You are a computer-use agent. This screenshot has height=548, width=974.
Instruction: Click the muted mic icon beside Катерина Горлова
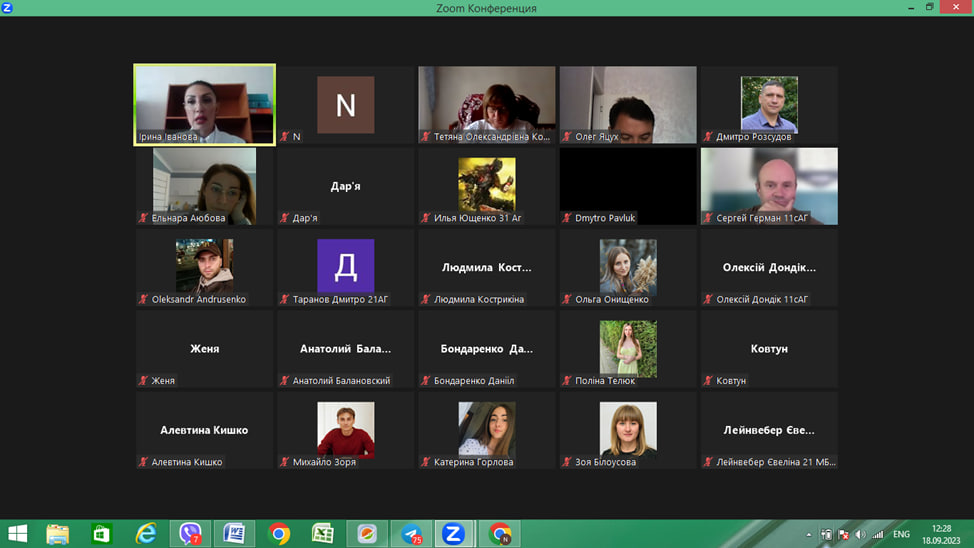426,462
